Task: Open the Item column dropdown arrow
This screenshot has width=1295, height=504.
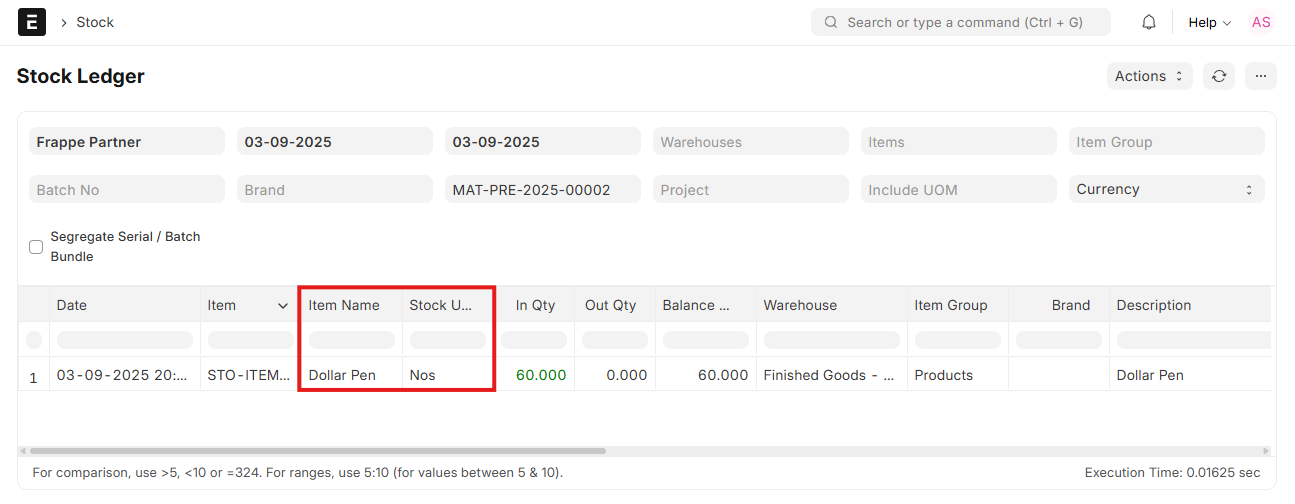Action: (283, 306)
